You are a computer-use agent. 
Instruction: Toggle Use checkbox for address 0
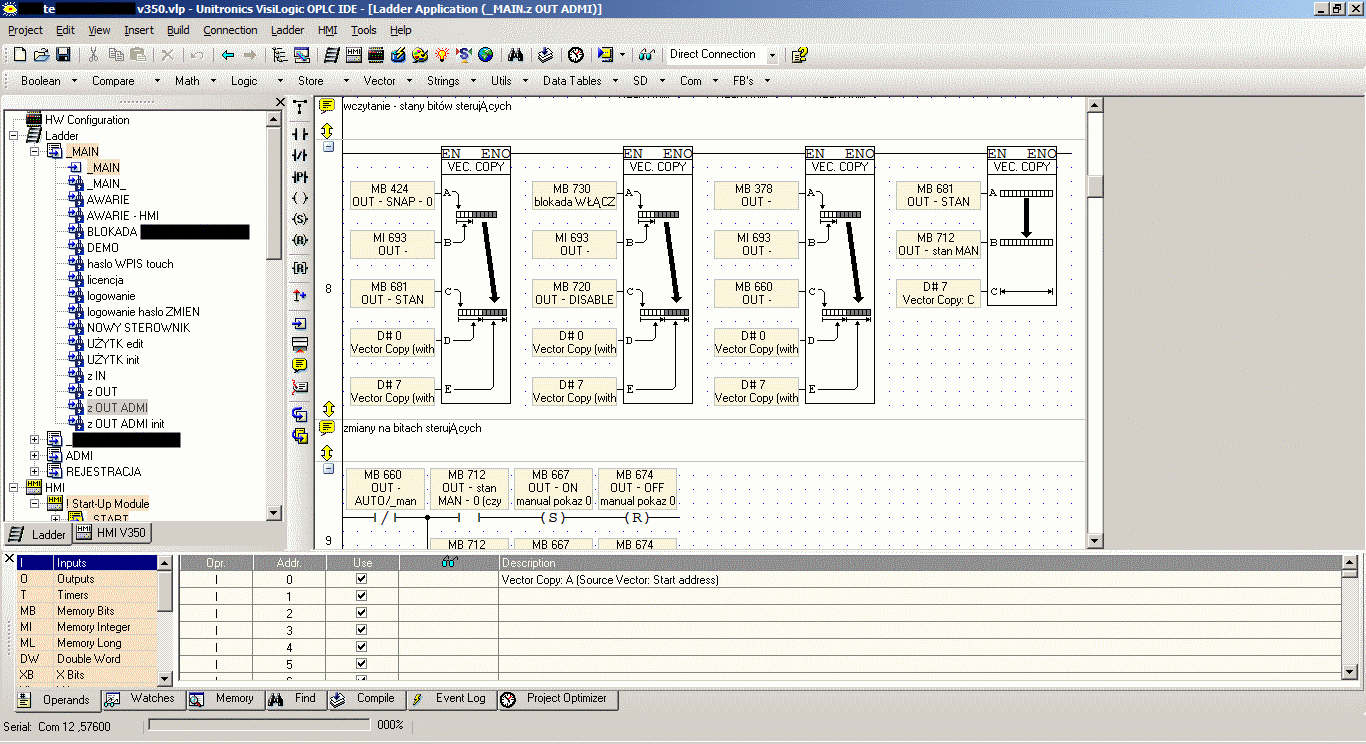point(362,579)
